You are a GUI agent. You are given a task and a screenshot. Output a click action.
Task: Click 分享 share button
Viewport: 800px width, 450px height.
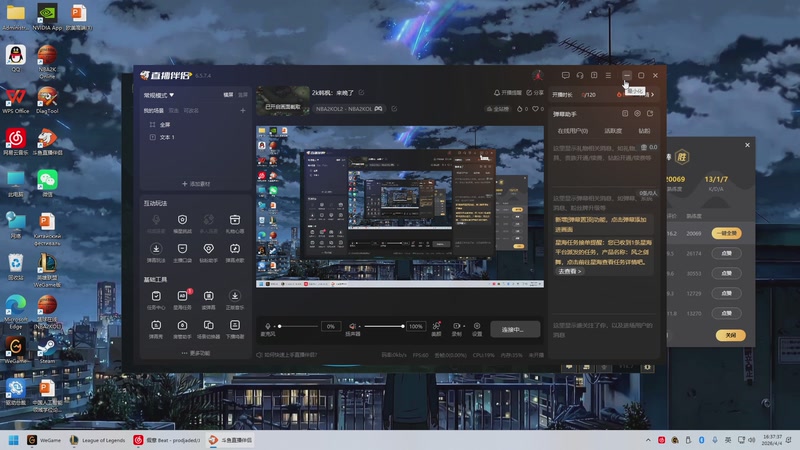(x=535, y=93)
